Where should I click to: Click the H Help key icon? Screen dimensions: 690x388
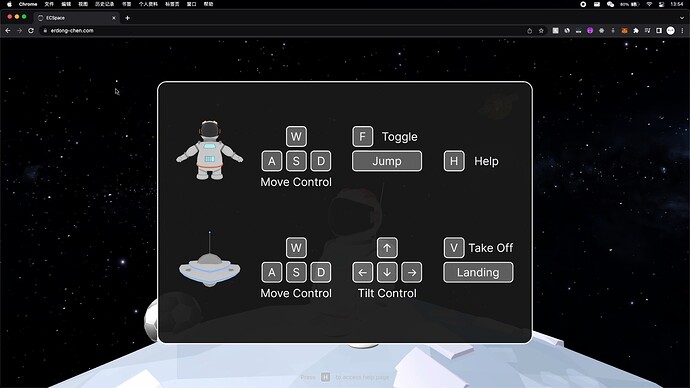coord(454,161)
